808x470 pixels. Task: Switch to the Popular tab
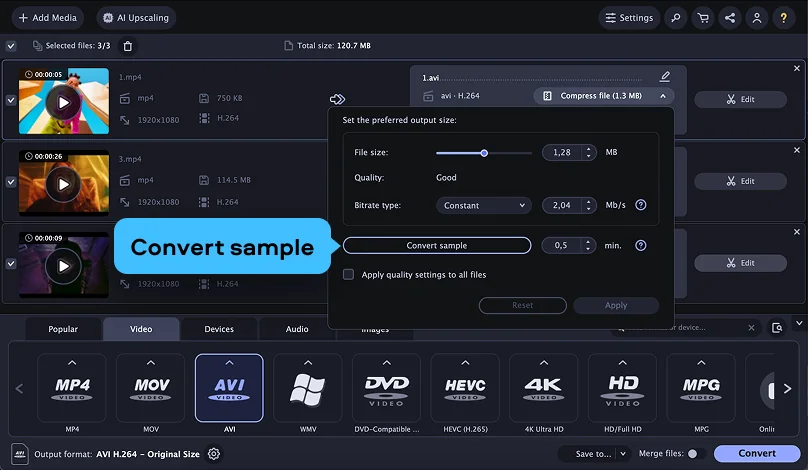coord(63,329)
